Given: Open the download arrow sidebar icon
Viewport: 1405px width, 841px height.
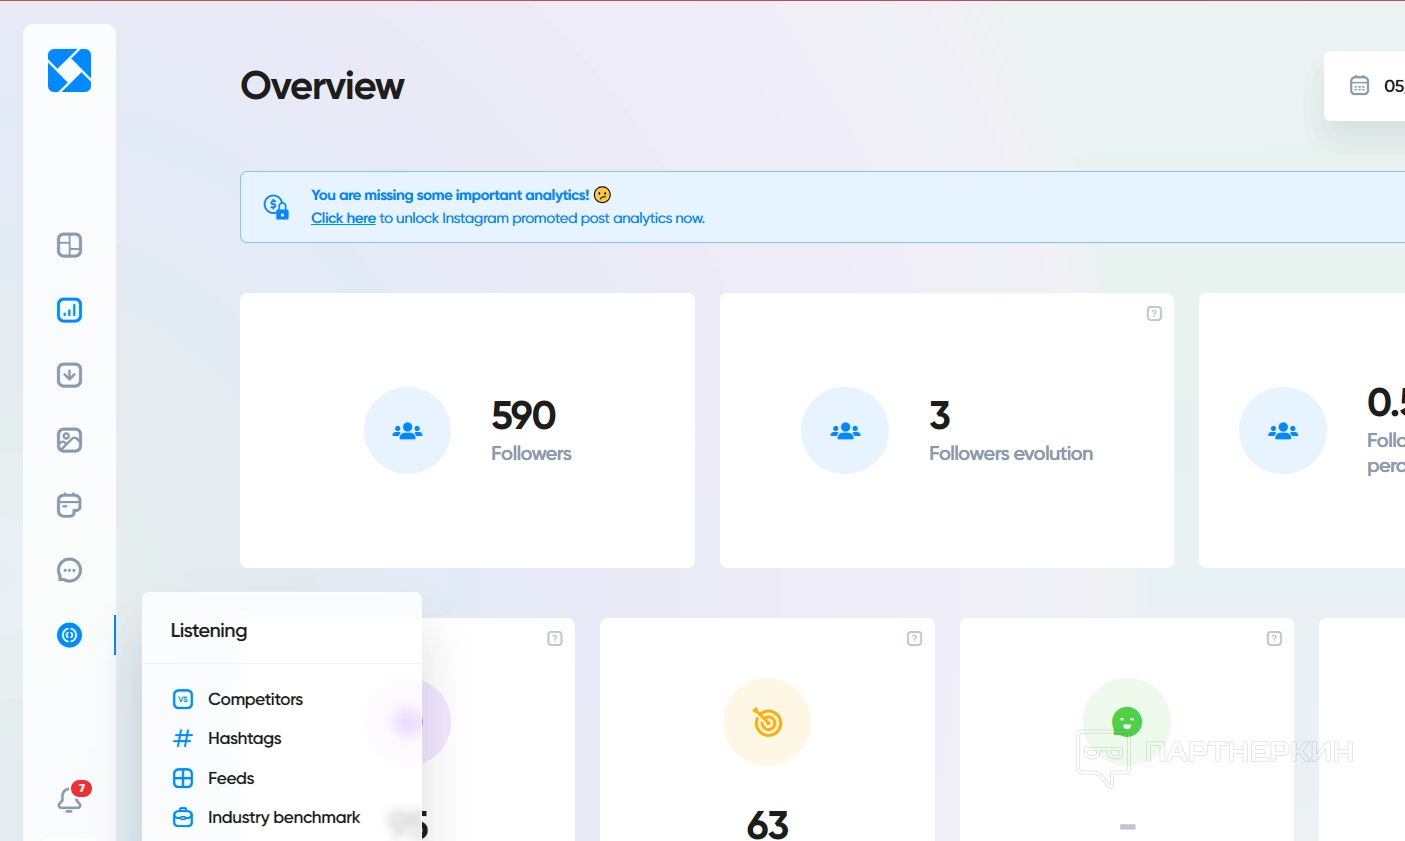Looking at the screenshot, I should tap(69, 375).
